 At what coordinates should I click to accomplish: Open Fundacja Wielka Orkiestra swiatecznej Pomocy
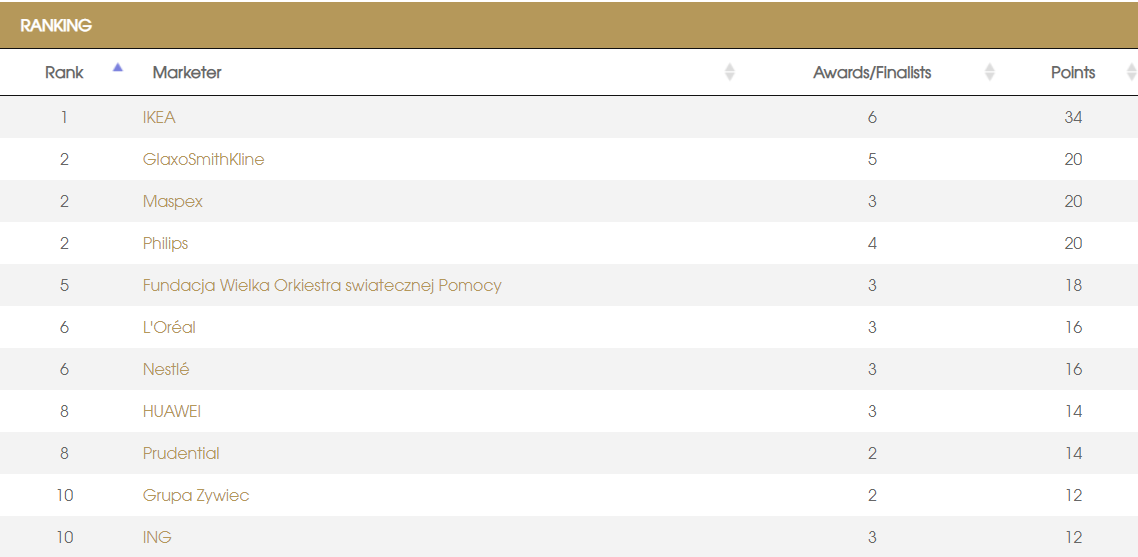click(321, 286)
